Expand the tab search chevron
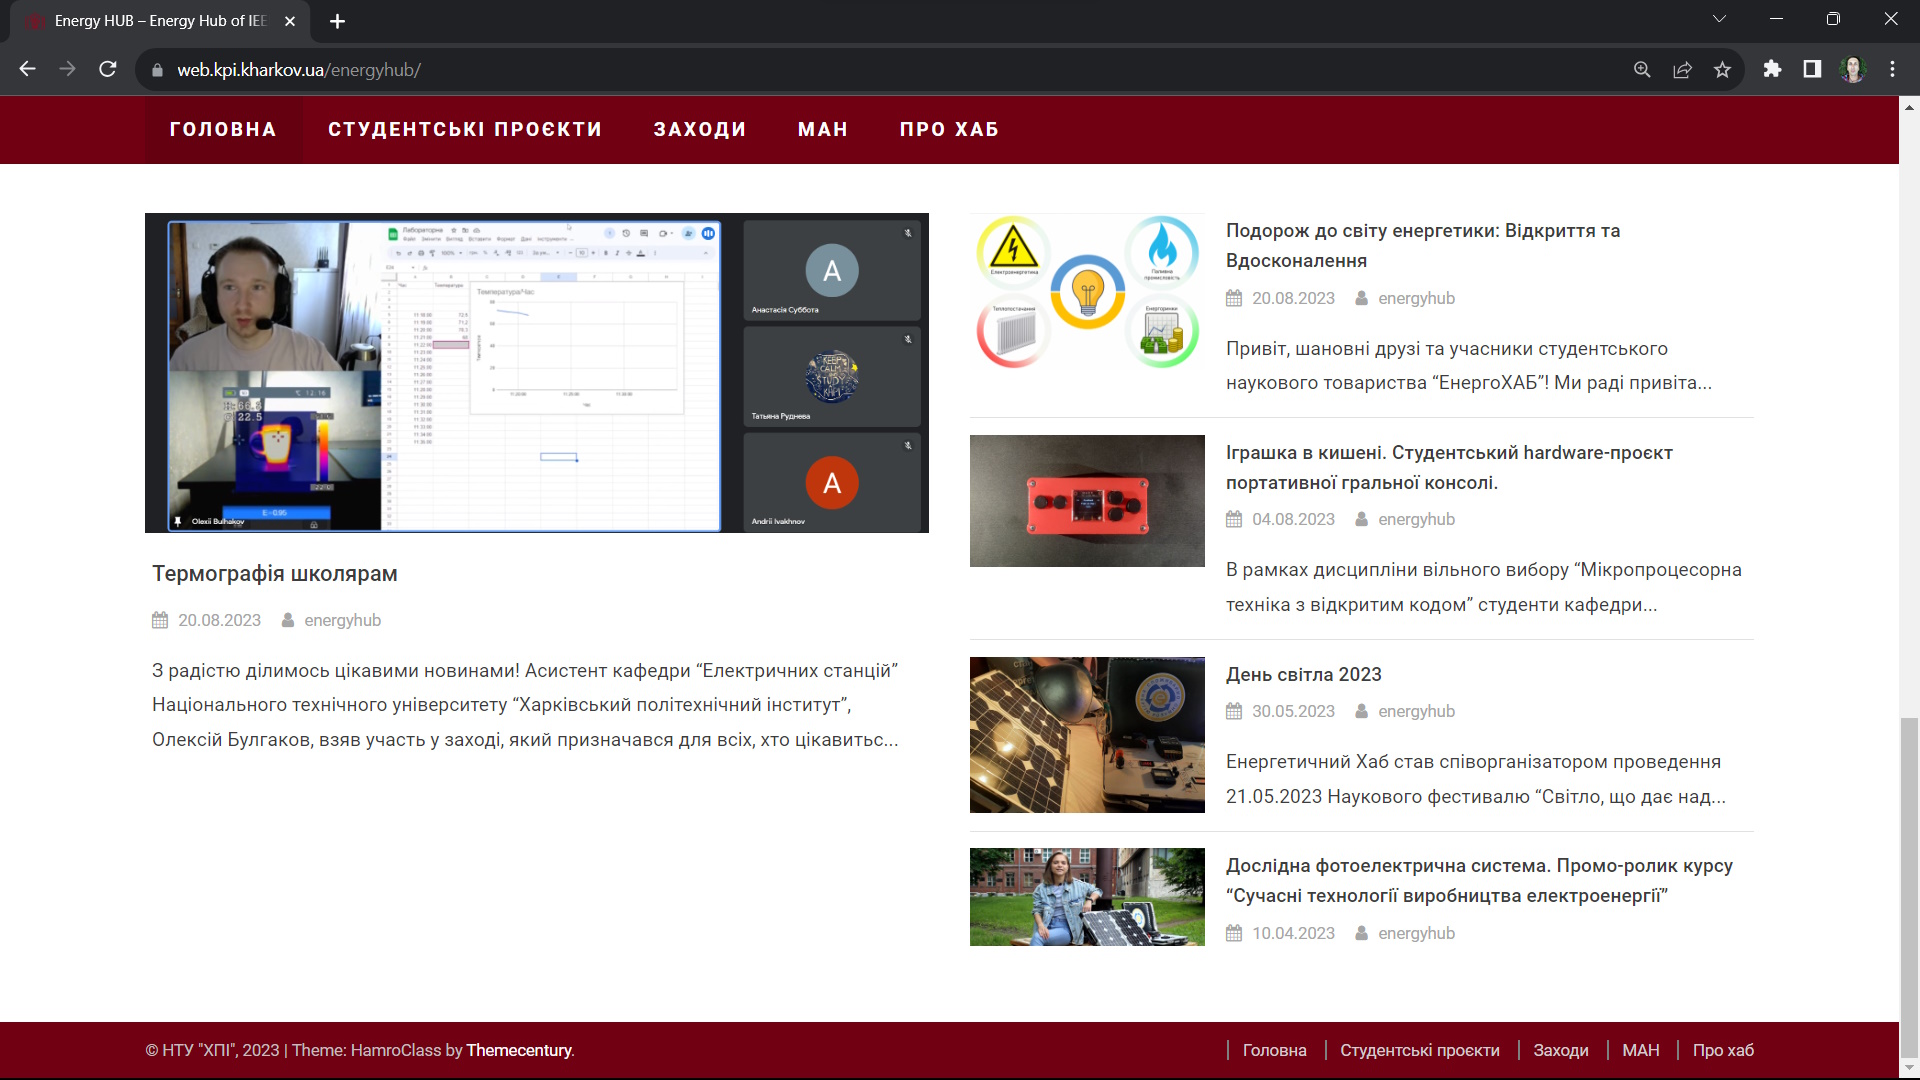The image size is (1920, 1080). pos(1719,19)
